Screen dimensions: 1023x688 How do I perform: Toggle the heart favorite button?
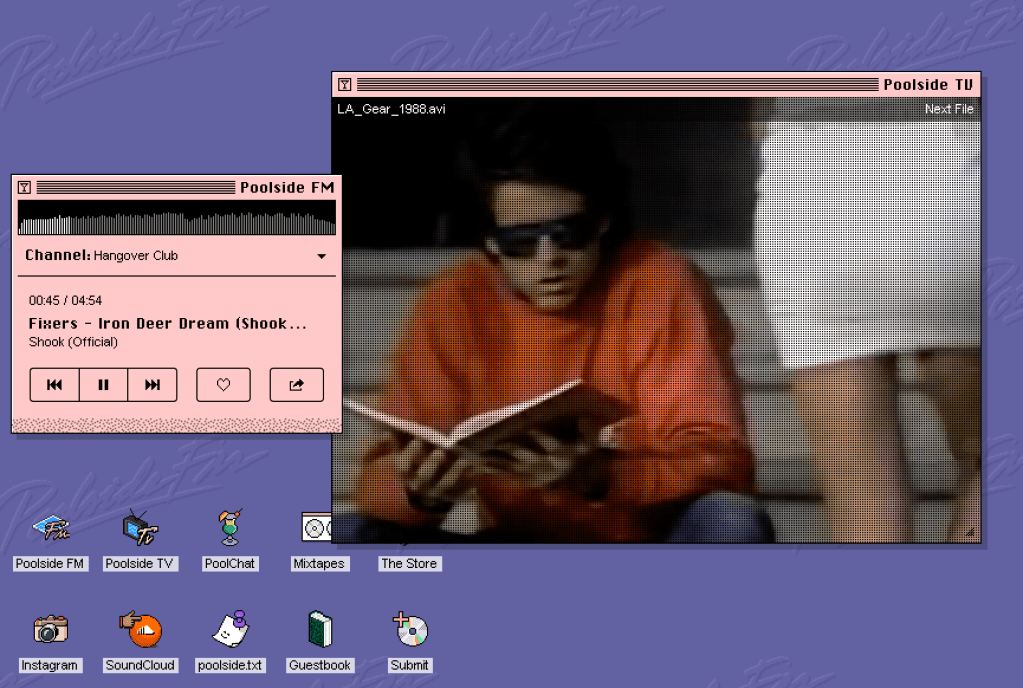(x=224, y=385)
